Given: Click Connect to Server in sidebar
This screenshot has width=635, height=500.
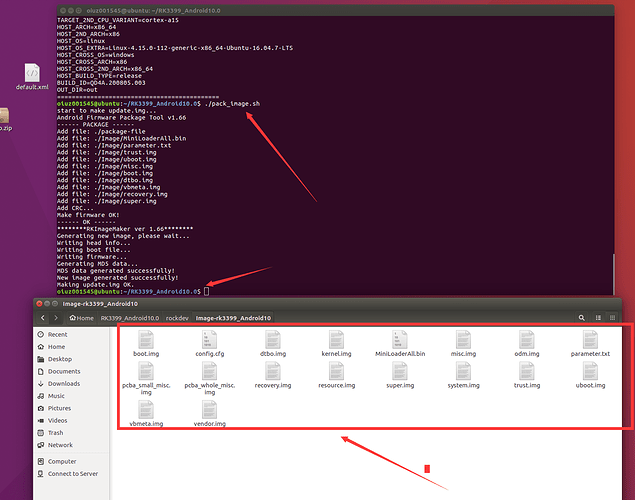Looking at the screenshot, I should pyautogui.click(x=74, y=473).
